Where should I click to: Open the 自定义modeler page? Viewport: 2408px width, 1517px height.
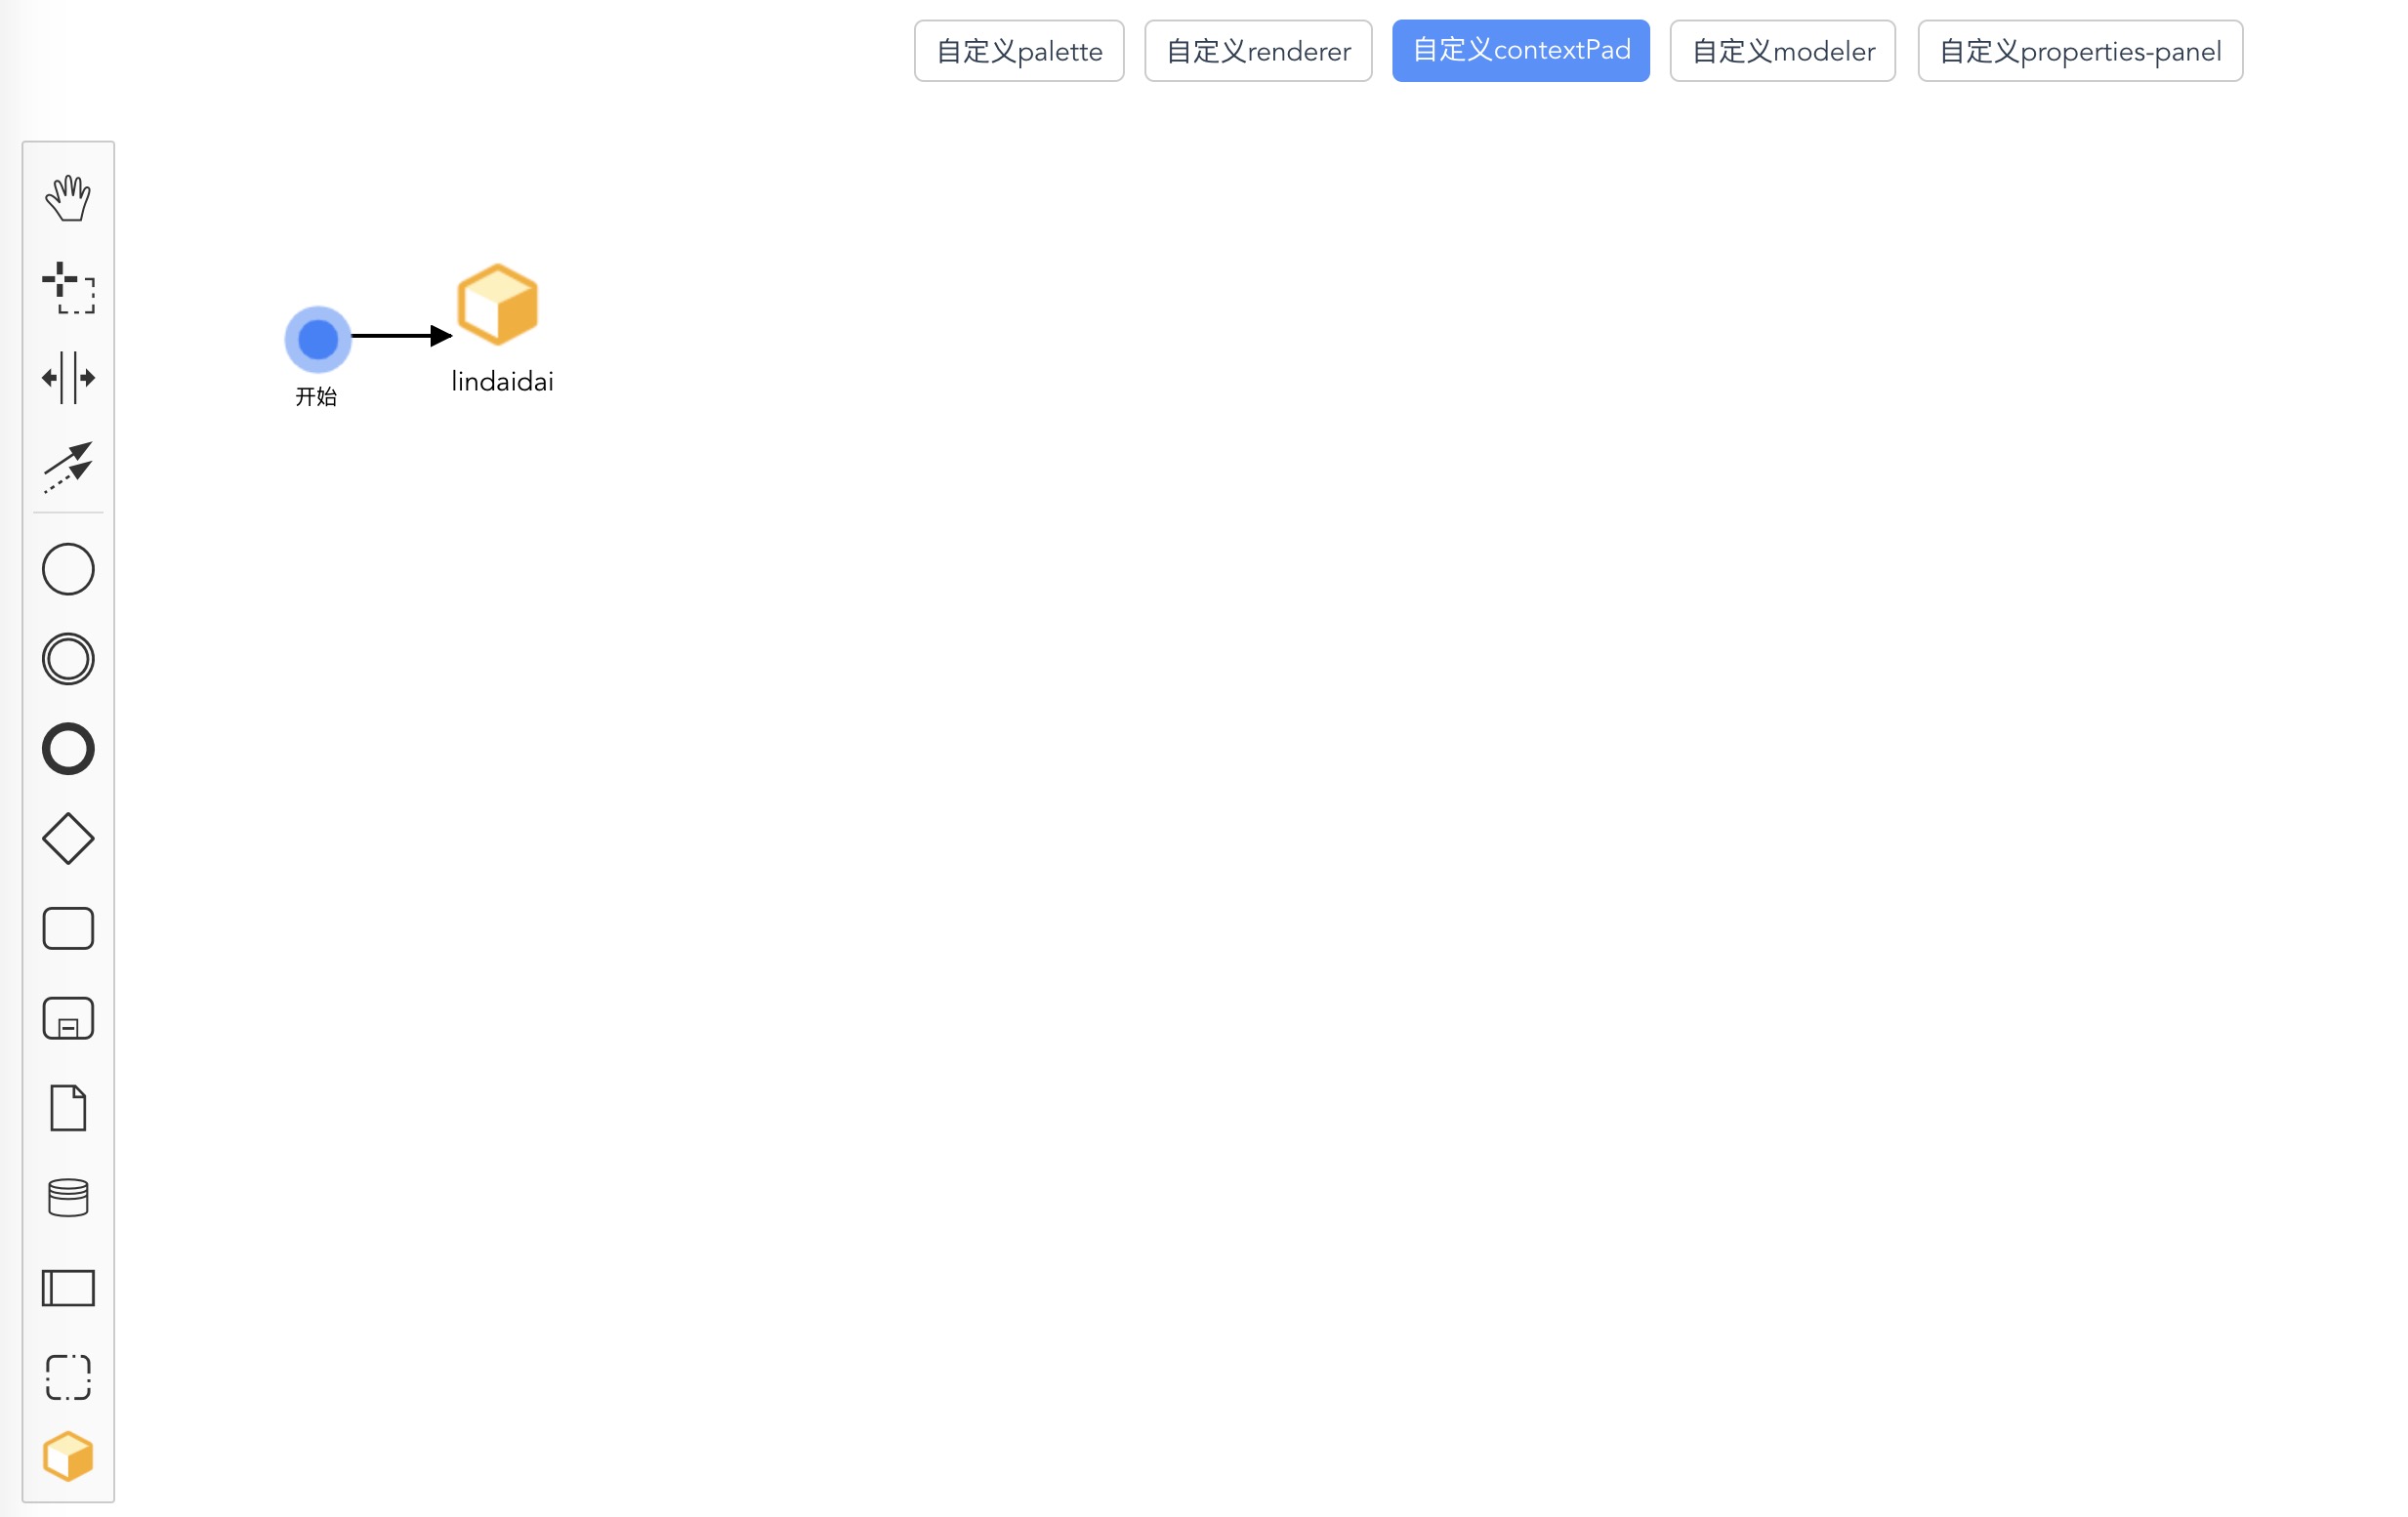tap(1782, 51)
